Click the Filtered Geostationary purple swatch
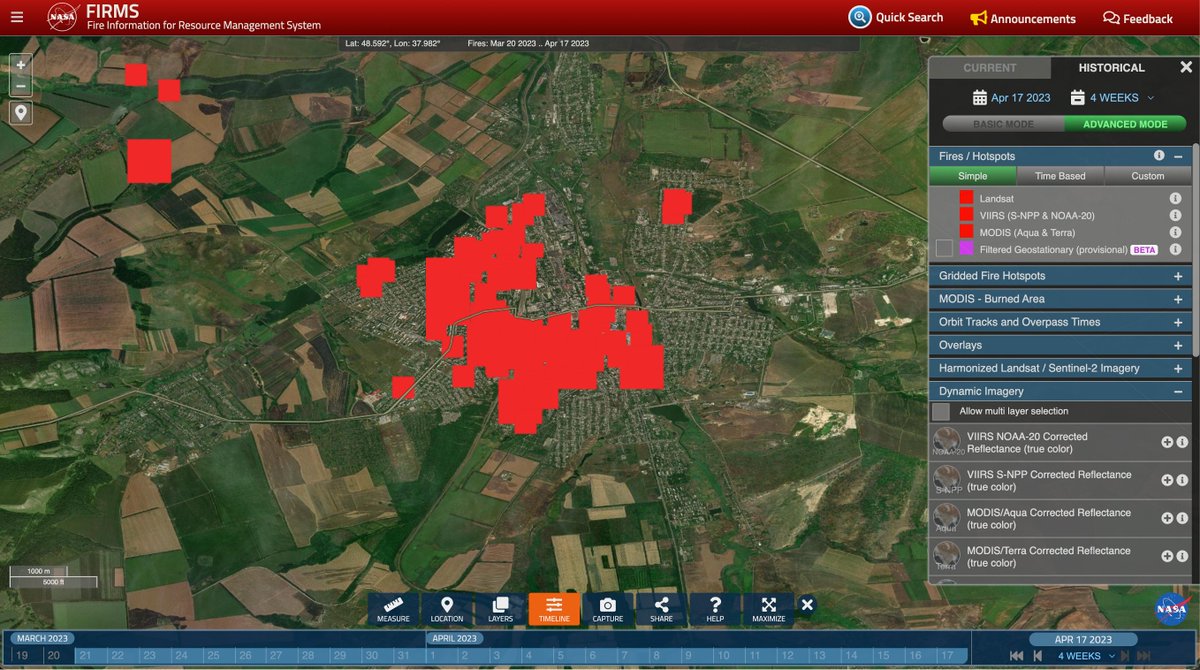The height and width of the screenshot is (670, 1200). [x=966, y=248]
